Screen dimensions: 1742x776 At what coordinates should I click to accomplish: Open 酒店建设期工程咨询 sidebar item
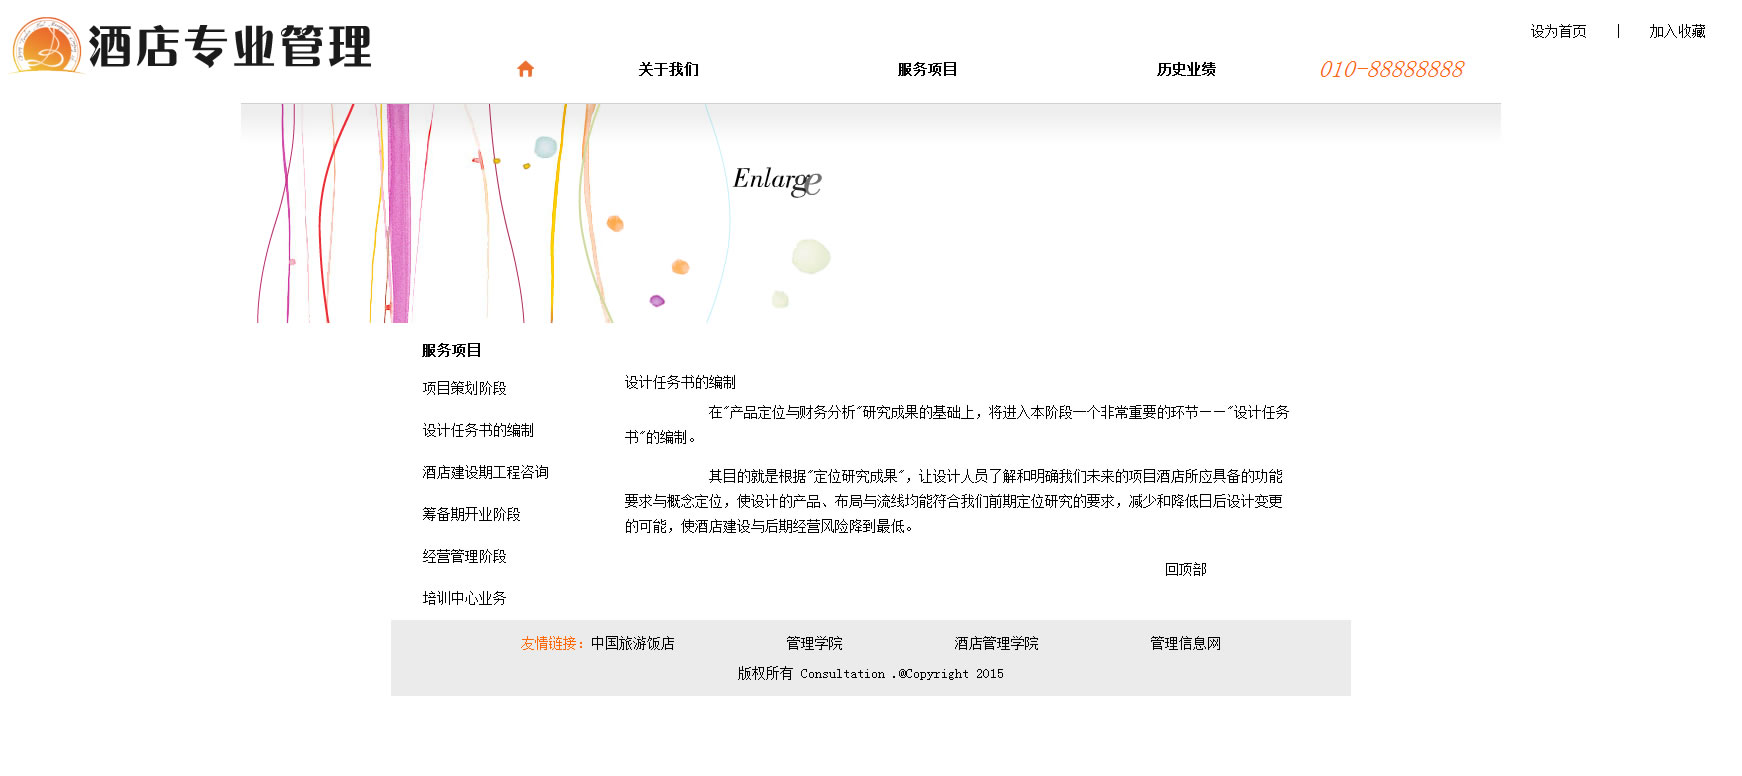485,472
